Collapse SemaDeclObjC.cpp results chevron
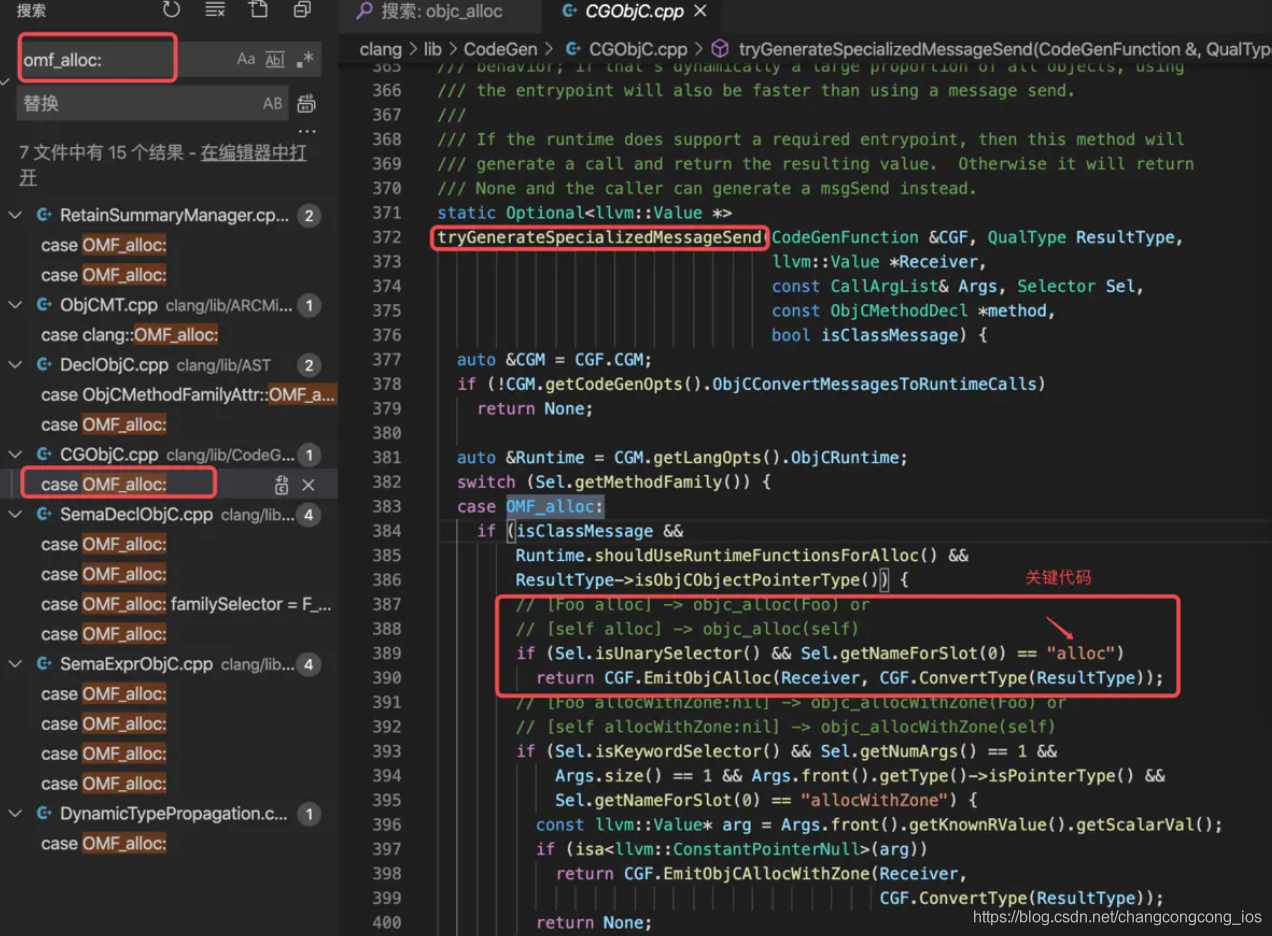This screenshot has height=936, width=1272. coord(16,515)
